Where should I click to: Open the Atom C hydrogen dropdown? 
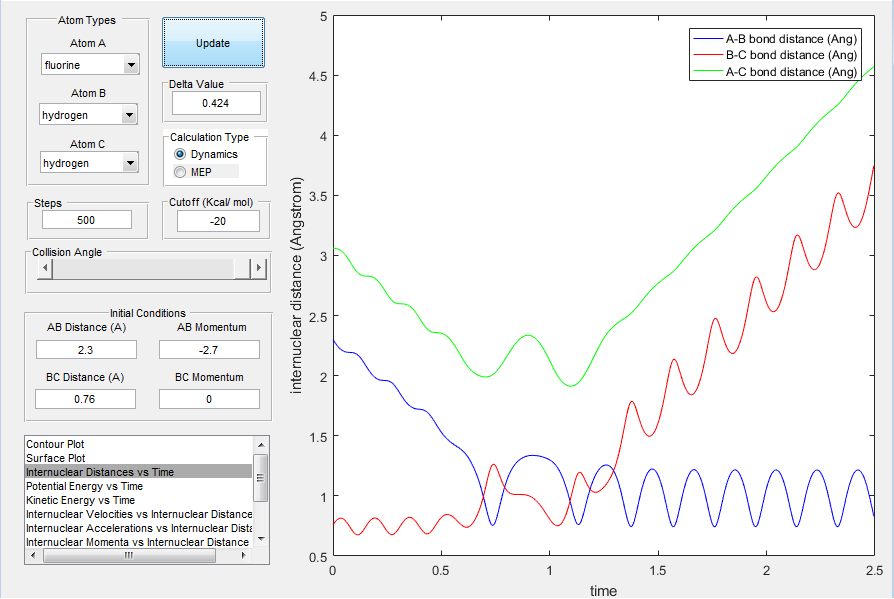click(x=89, y=162)
